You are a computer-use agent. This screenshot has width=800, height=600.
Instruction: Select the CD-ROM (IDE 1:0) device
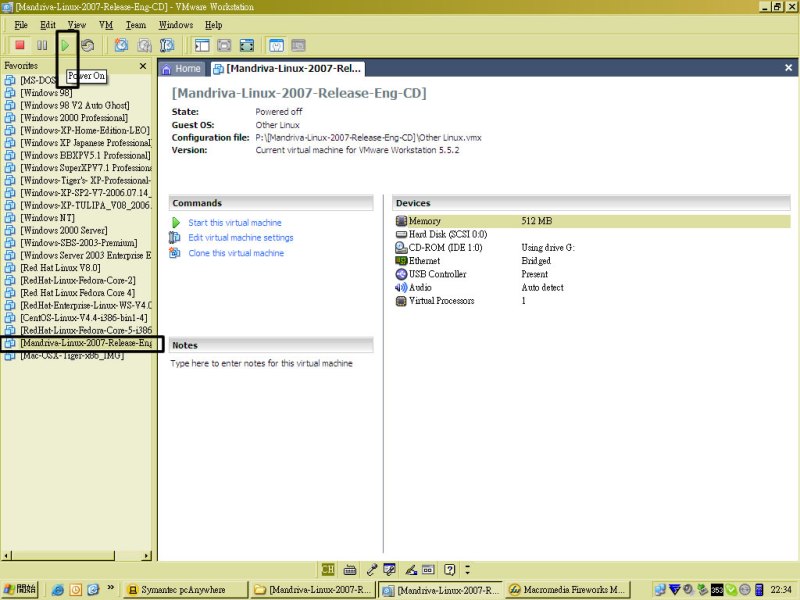(x=592, y=247)
